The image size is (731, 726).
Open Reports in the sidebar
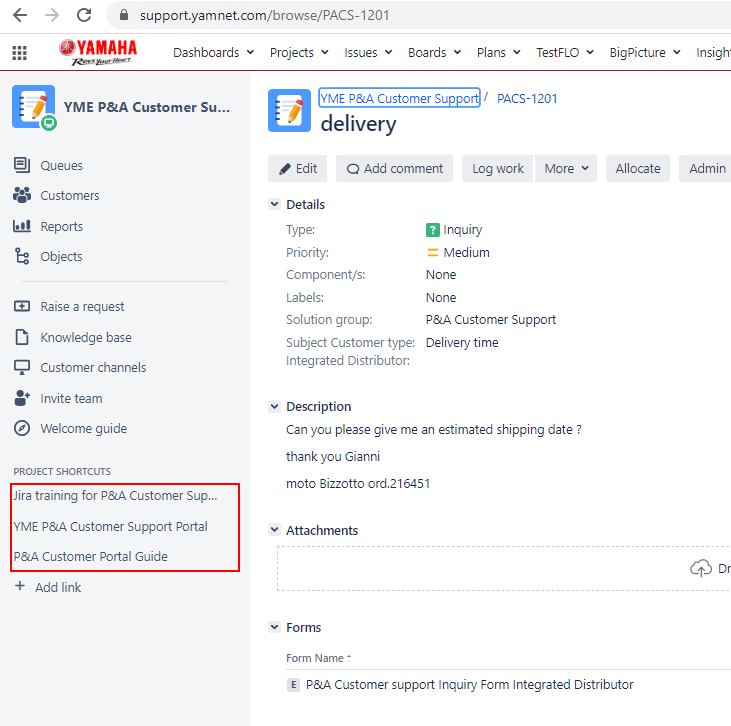61,226
